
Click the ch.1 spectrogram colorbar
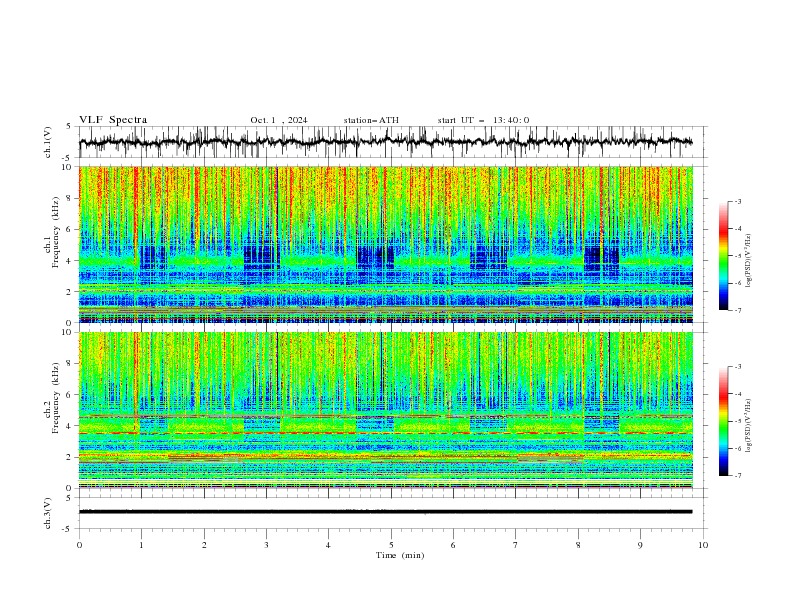723,256
